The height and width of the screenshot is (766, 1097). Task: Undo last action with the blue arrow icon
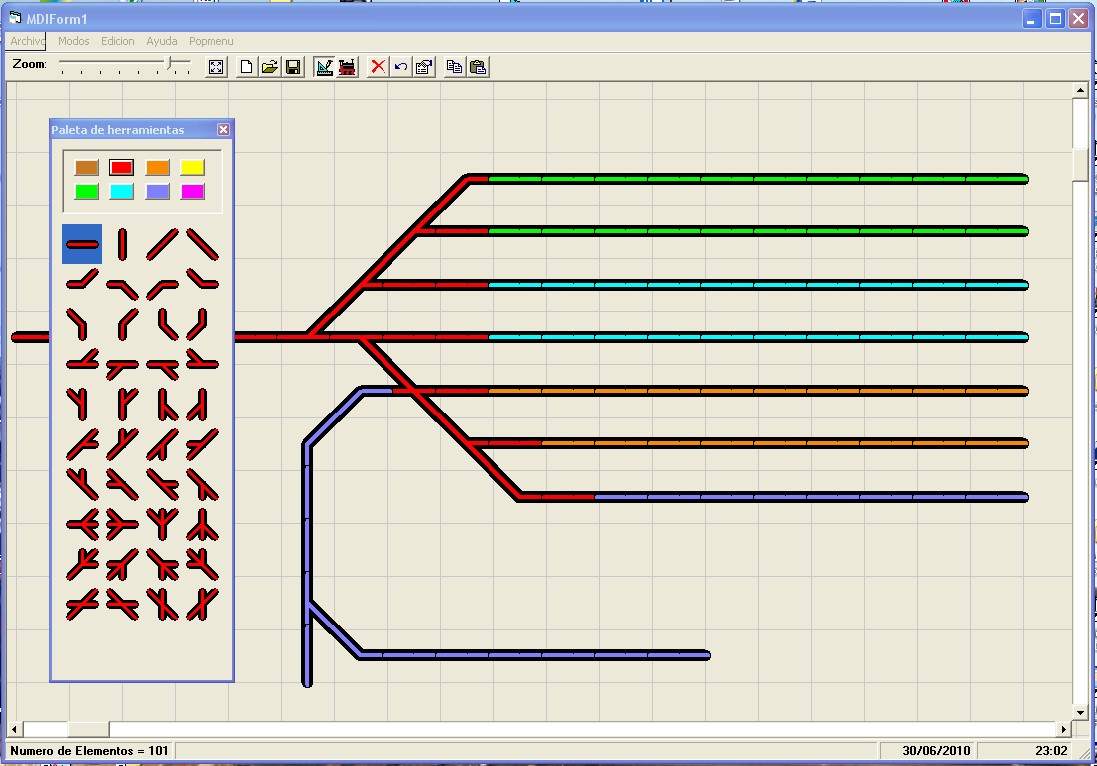point(401,67)
